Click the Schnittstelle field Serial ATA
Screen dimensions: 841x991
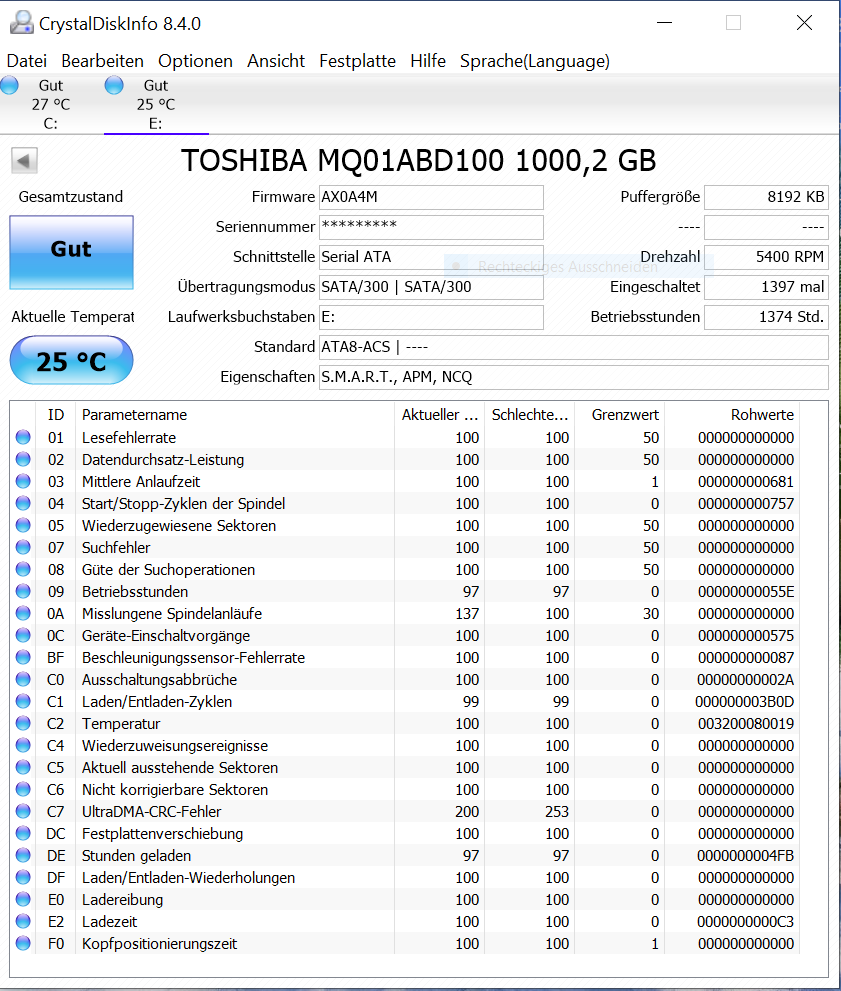(x=431, y=257)
